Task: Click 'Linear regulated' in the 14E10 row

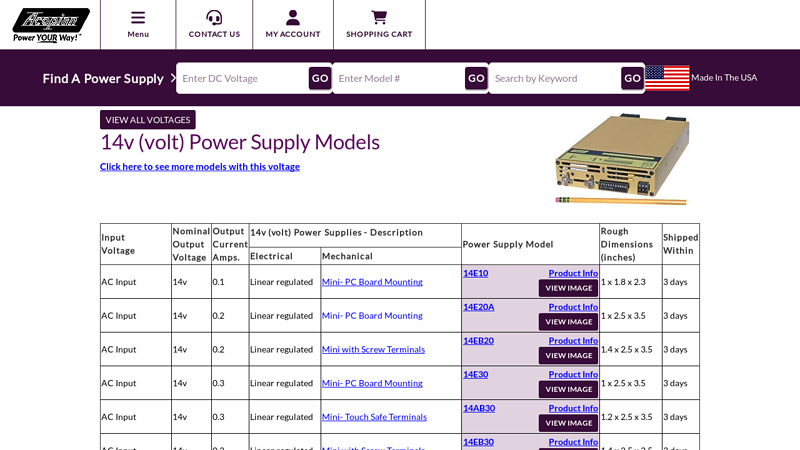Action: (281, 282)
